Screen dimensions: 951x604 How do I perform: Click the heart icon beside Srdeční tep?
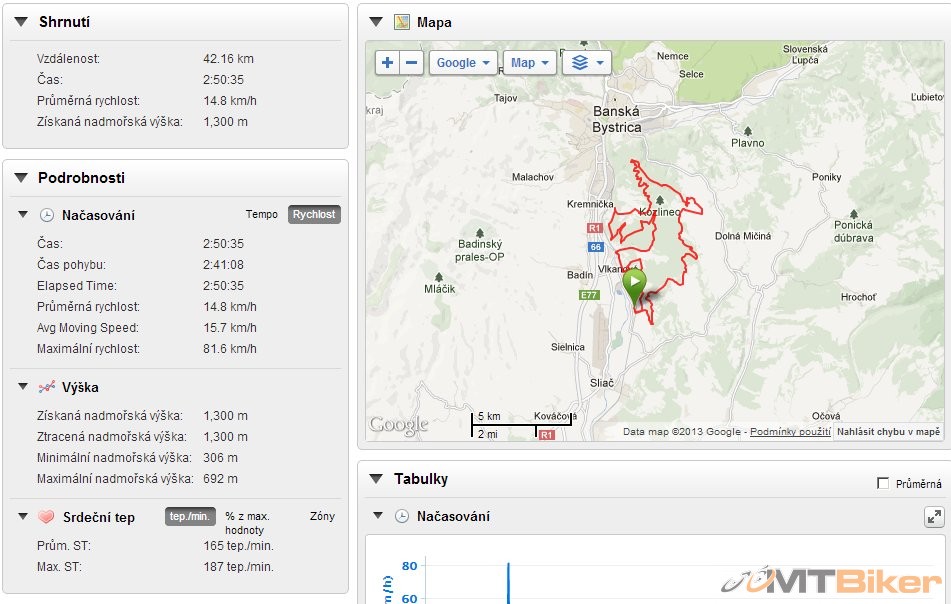tap(46, 517)
